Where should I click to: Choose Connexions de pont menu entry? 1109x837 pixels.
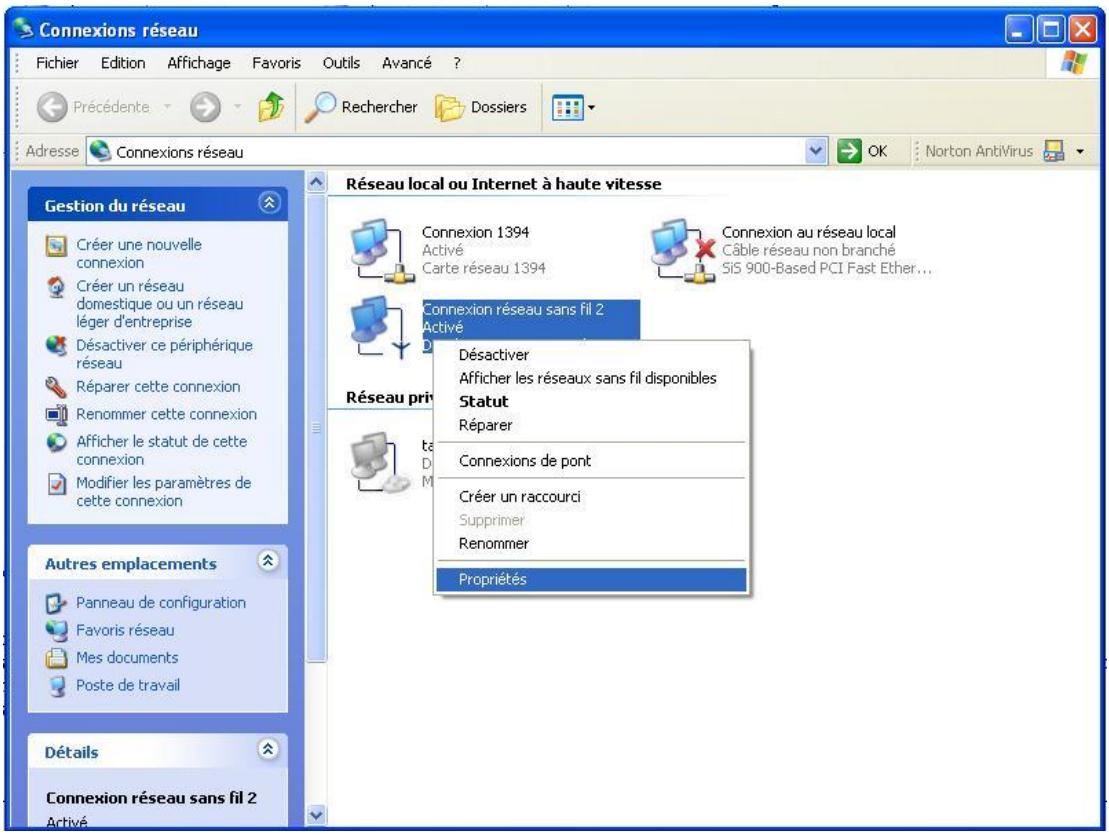591,461
